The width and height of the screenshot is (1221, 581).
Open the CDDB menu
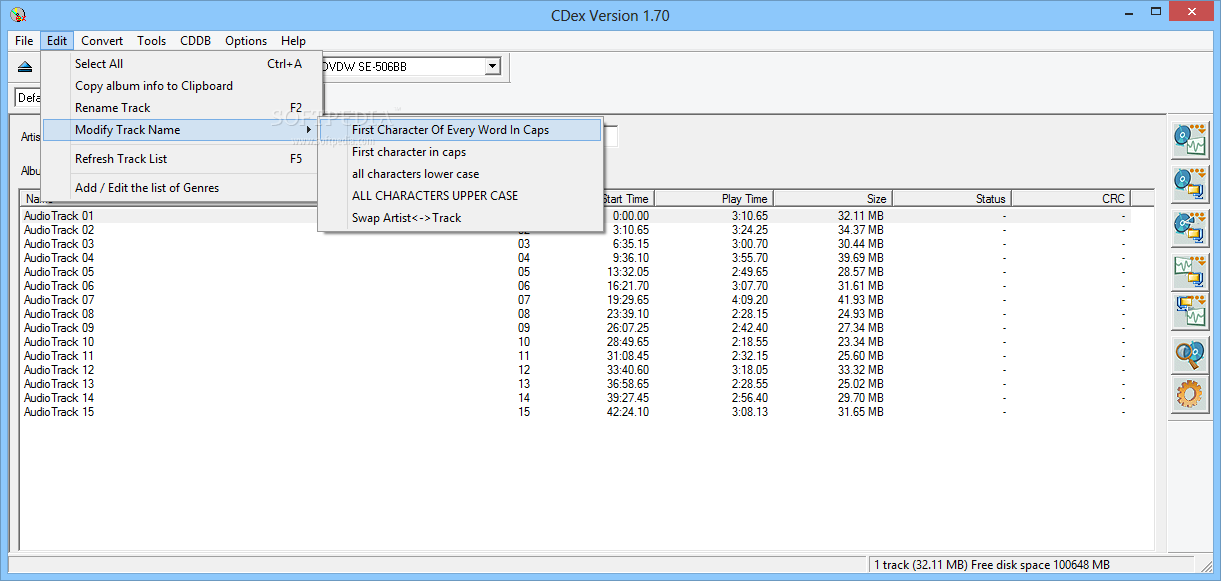tap(195, 41)
